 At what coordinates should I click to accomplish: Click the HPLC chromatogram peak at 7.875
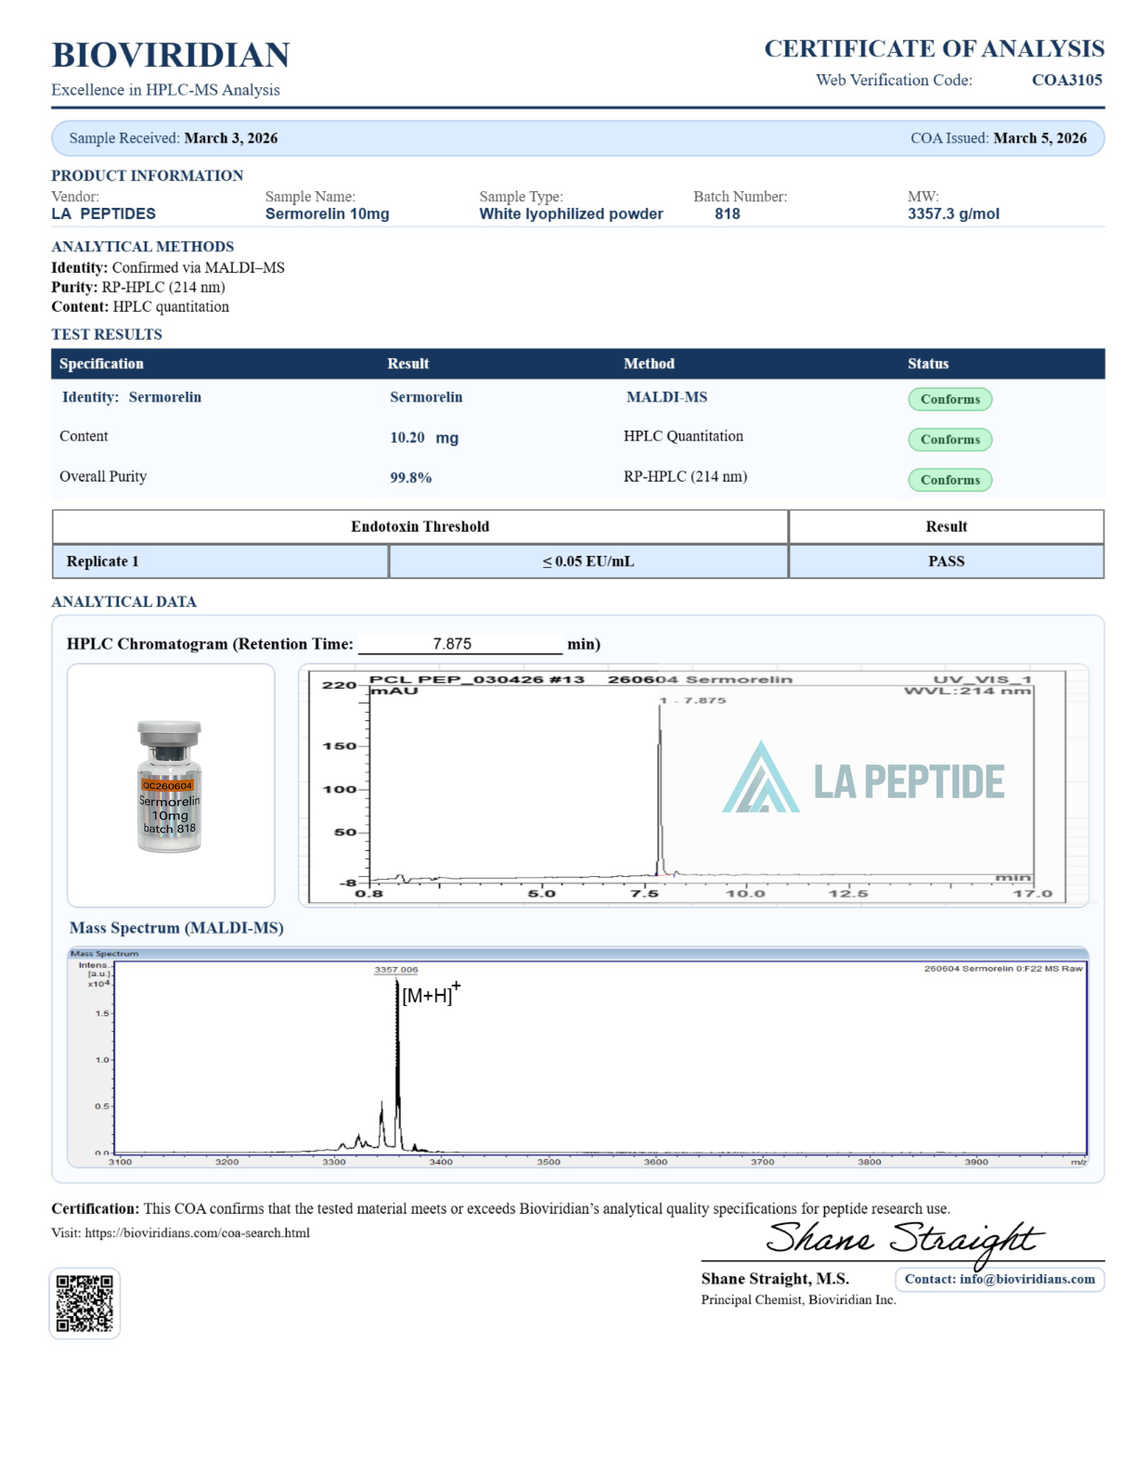(660, 787)
